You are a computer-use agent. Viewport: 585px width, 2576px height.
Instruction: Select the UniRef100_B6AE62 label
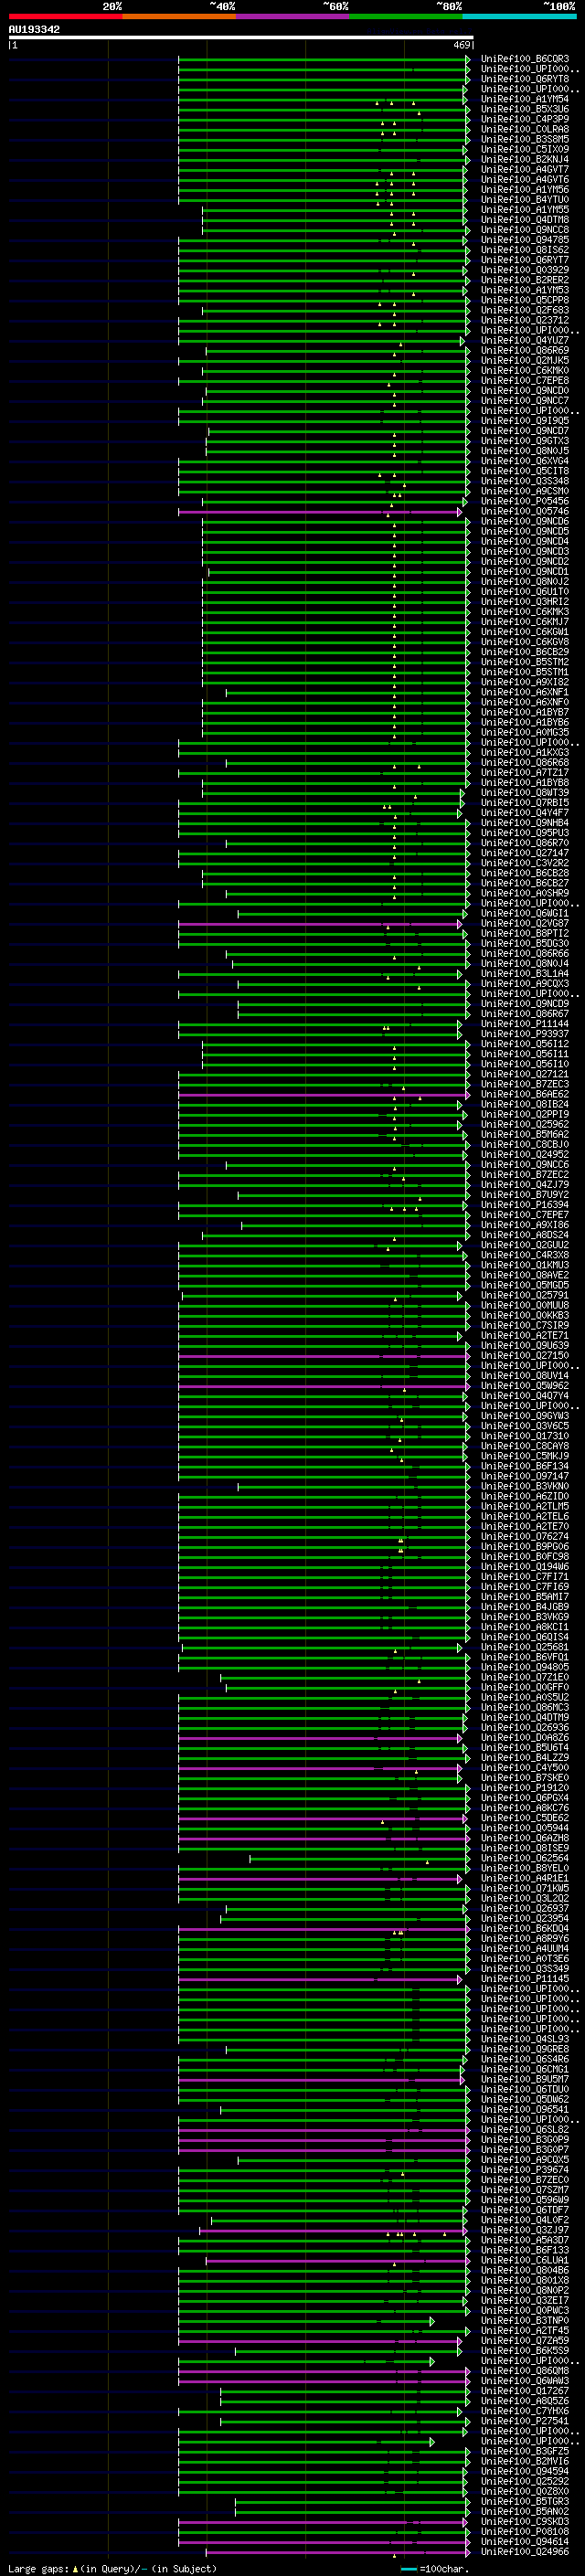click(525, 1094)
